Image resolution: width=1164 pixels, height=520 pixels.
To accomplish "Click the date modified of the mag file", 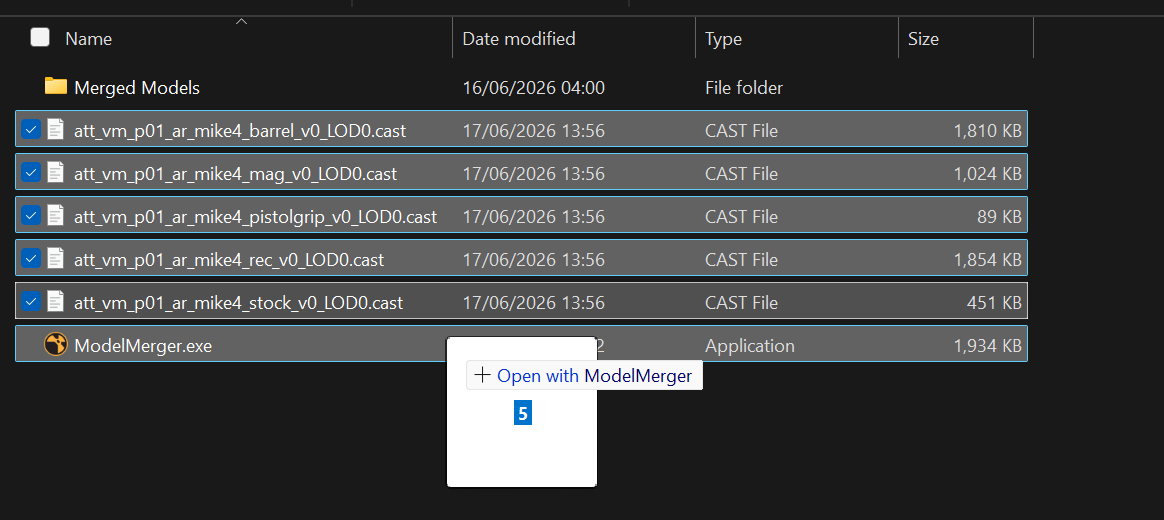I will 533,175.
